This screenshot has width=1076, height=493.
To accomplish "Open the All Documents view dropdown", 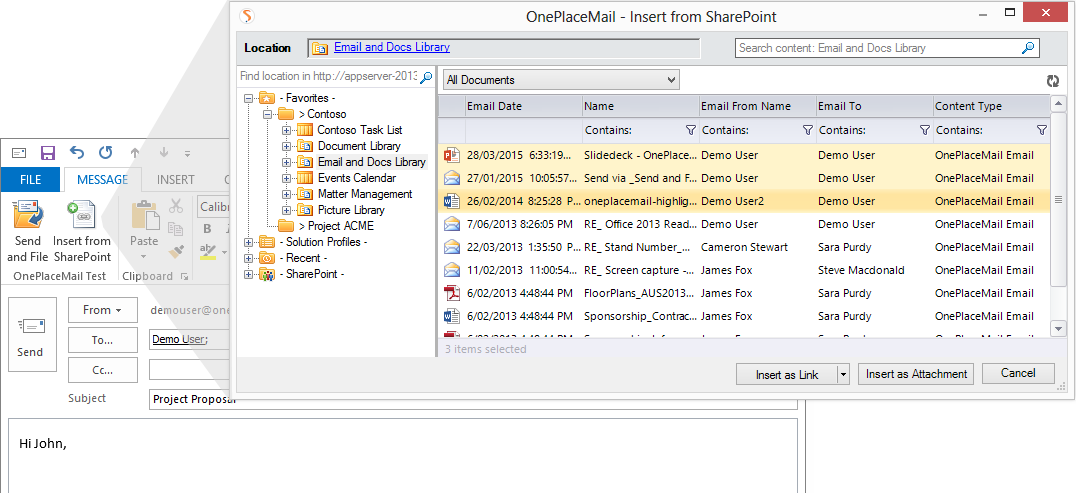I will [x=560, y=80].
